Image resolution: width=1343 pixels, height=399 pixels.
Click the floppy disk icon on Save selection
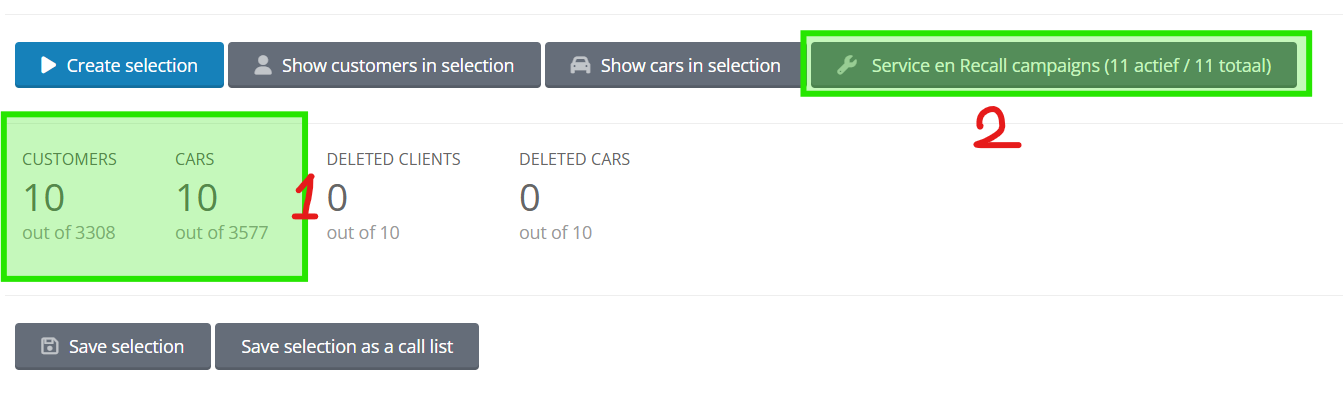point(49,346)
